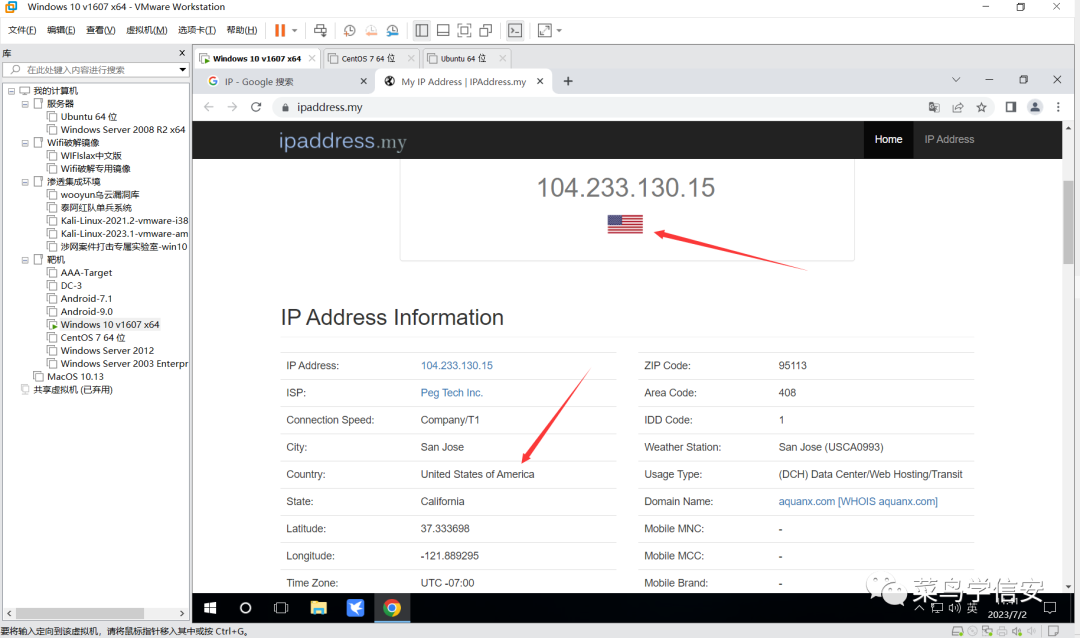1080x638 pixels.
Task: Click the Chrome icon on guest taskbar
Action: pos(392,608)
